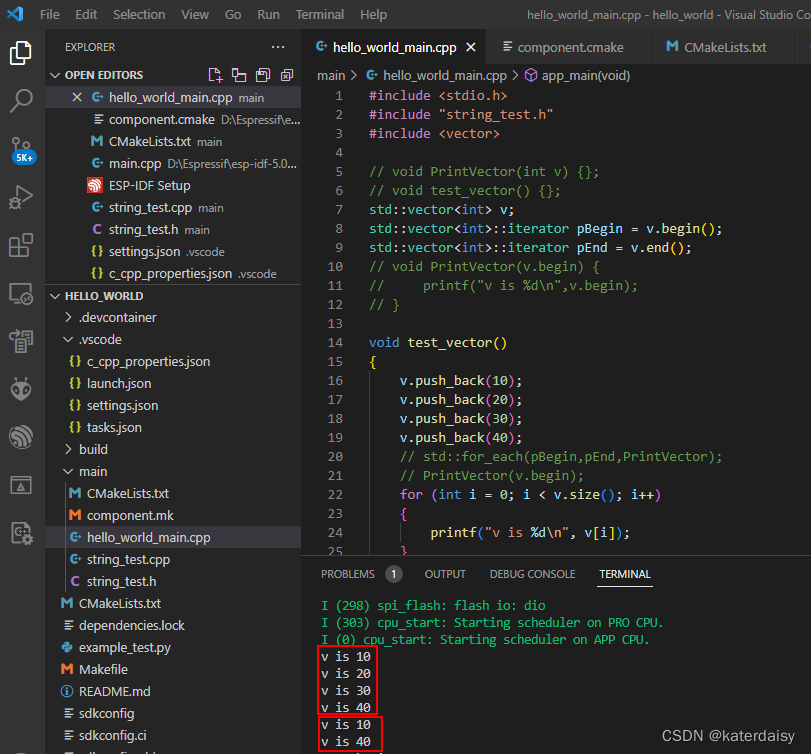The image size is (811, 754).
Task: Click the #include <vector> code line
Action: point(434,133)
